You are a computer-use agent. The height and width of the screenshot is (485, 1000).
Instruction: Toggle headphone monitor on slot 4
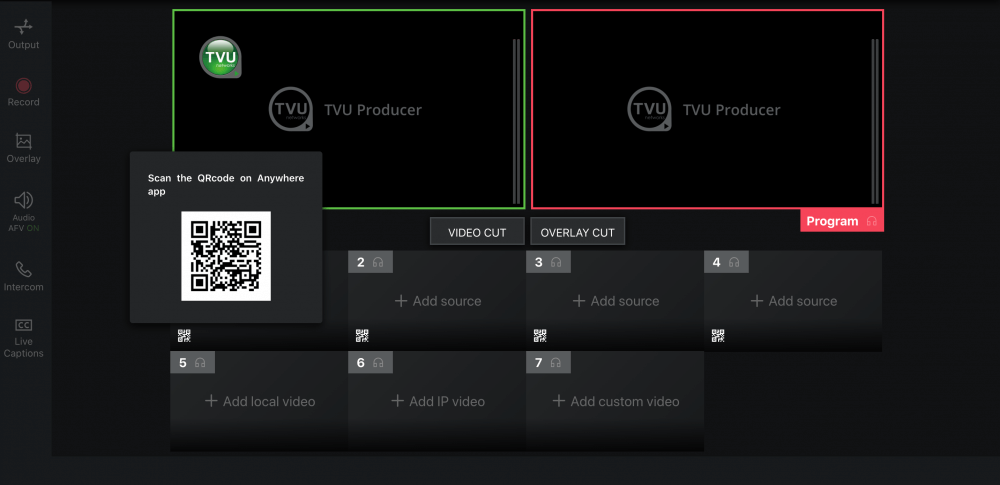point(734,262)
